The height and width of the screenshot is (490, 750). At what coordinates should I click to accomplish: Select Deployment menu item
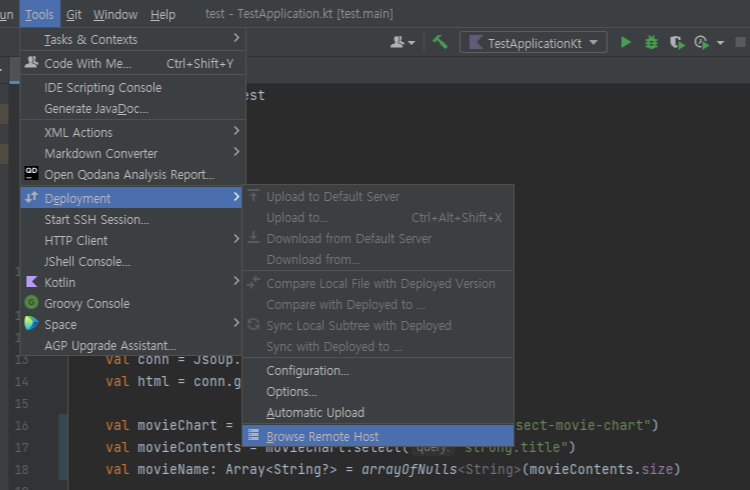[x=131, y=198]
